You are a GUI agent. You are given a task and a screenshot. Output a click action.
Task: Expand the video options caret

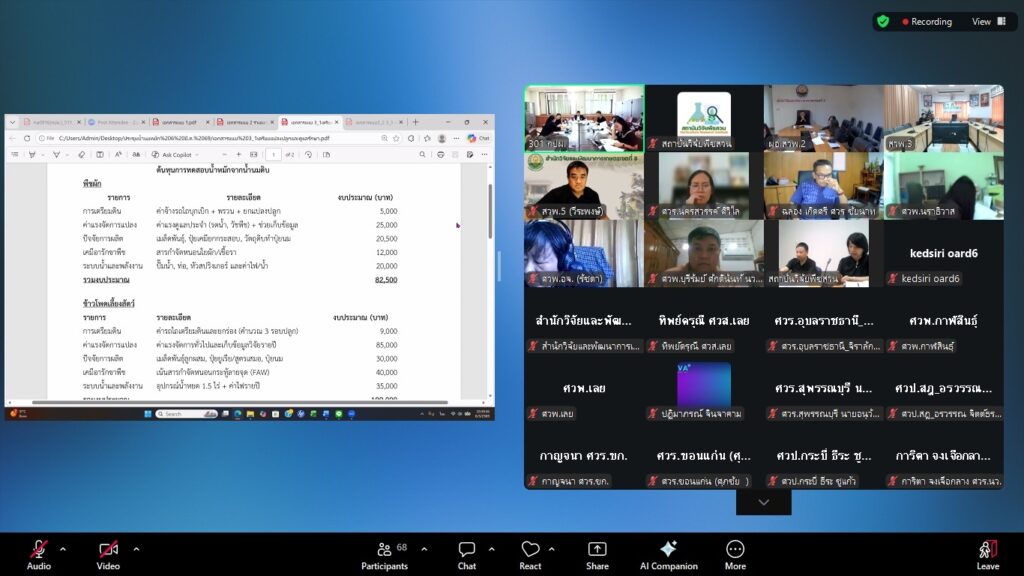click(136, 549)
